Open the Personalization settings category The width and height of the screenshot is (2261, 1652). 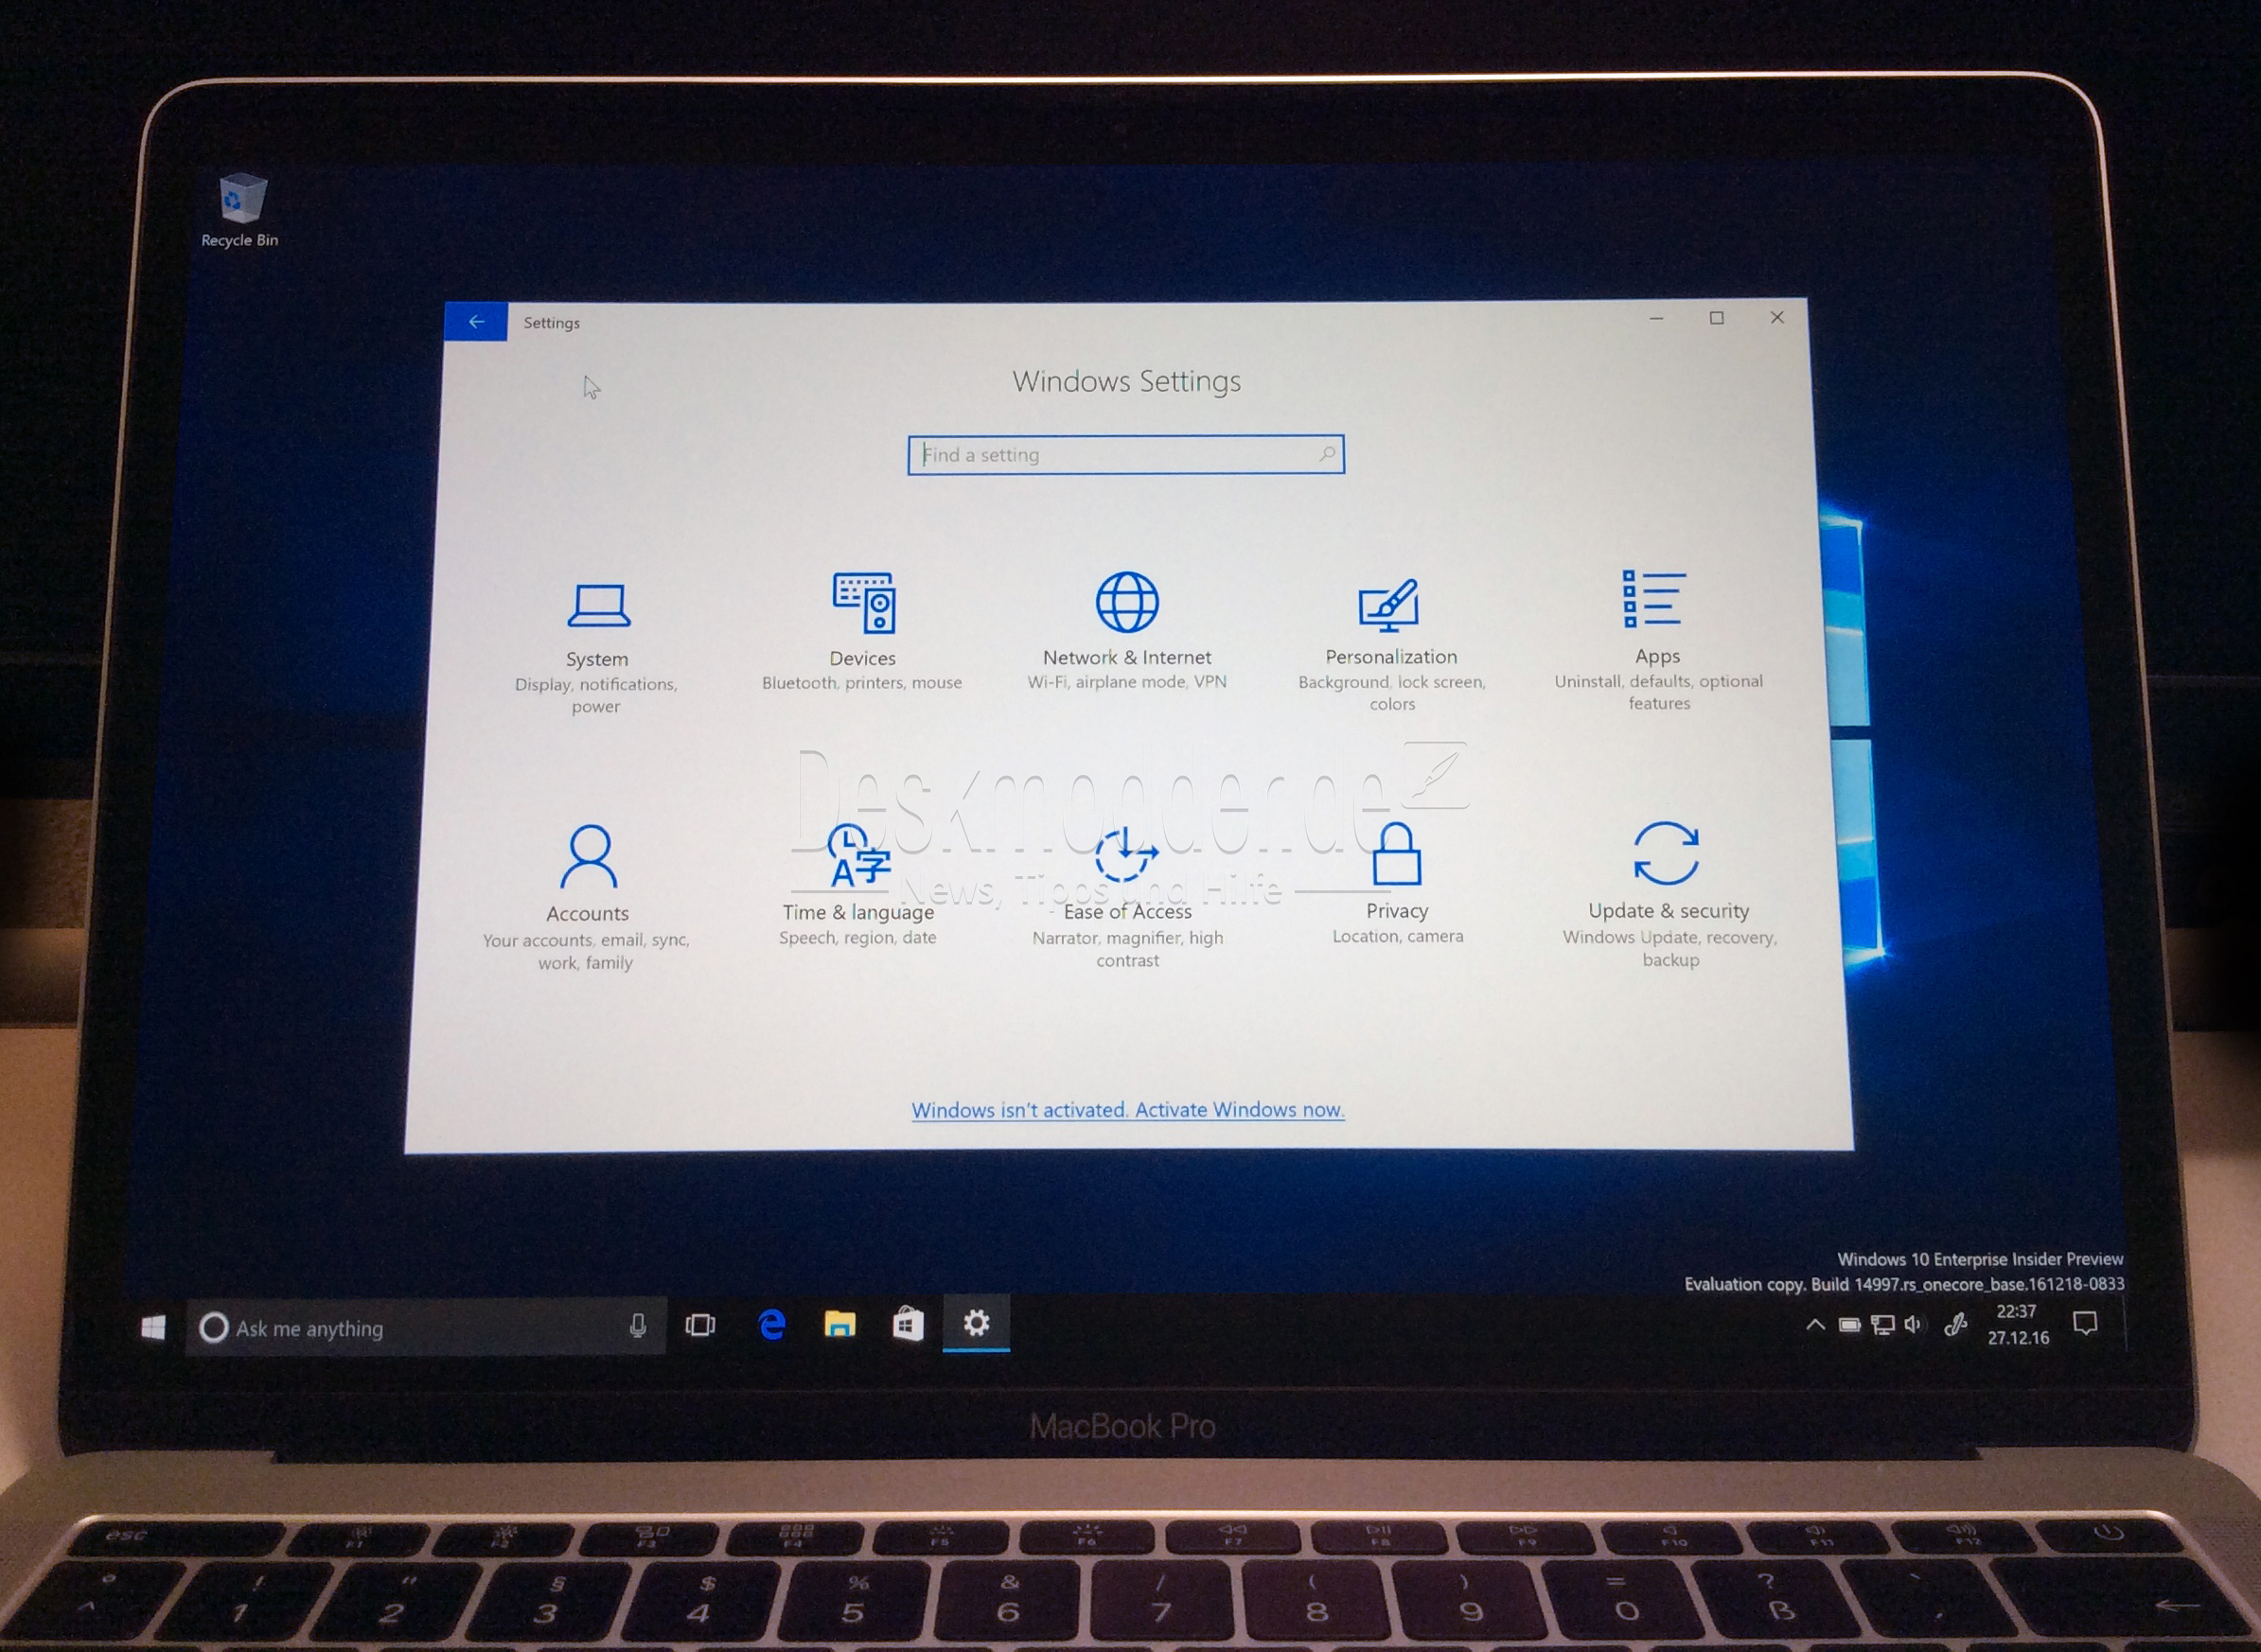1391,644
